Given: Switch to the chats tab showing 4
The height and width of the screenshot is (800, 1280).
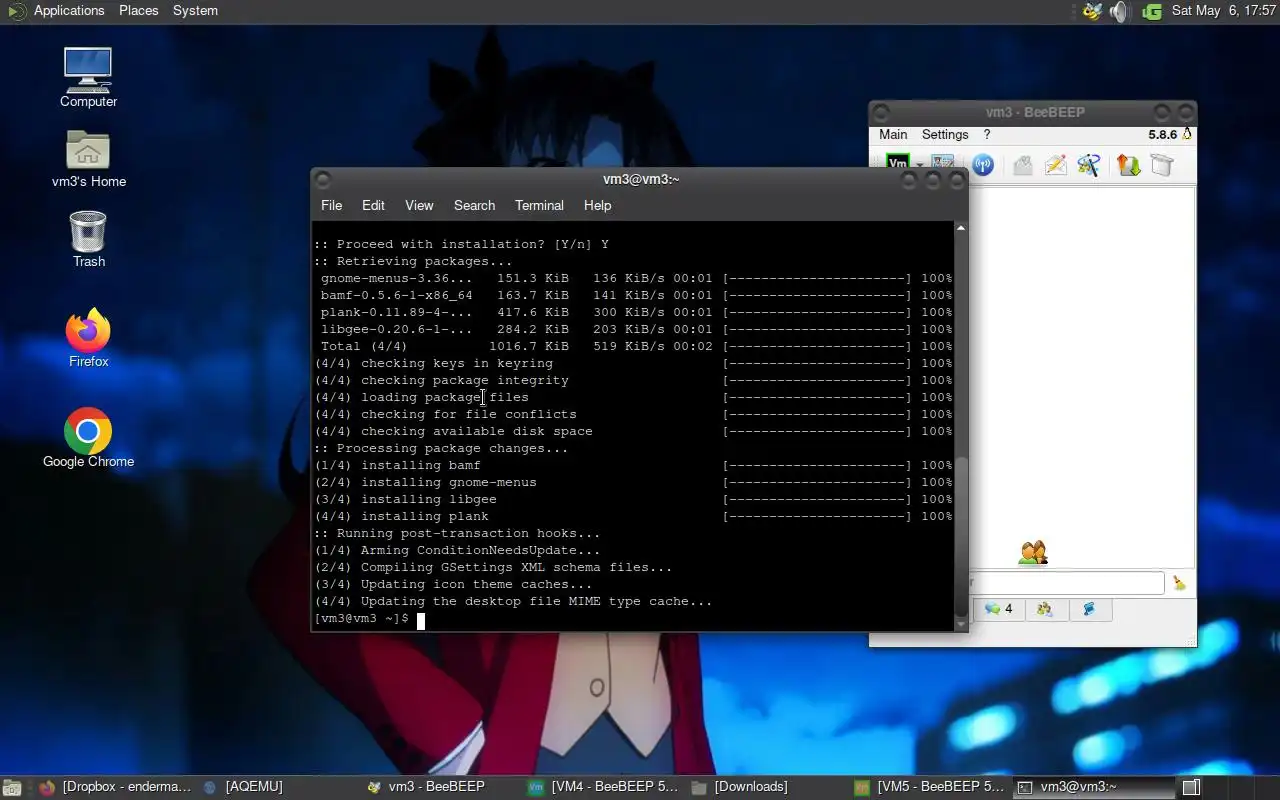Looking at the screenshot, I should point(998,609).
